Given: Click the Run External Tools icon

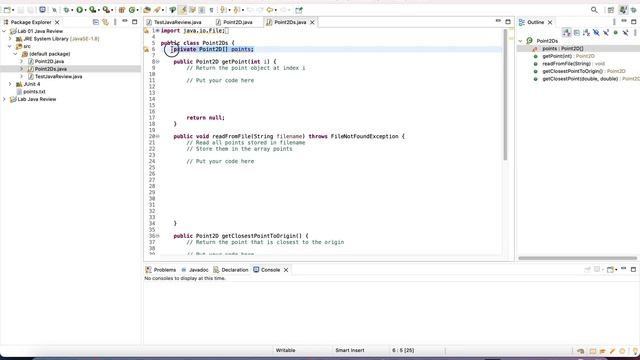Looking at the screenshot, I should pos(106,10).
